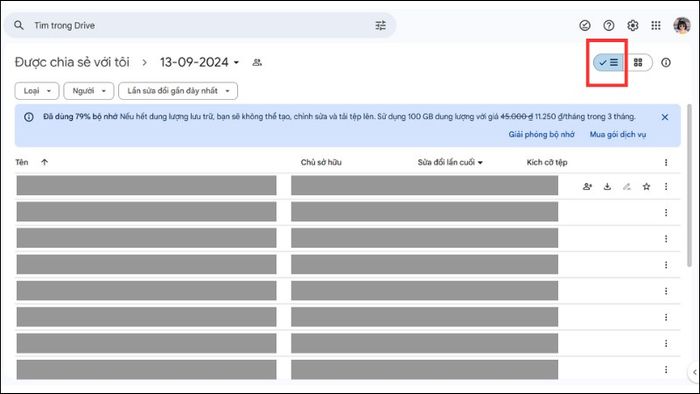Open Lần sửa đổi gần đây nhất filter

(178, 91)
